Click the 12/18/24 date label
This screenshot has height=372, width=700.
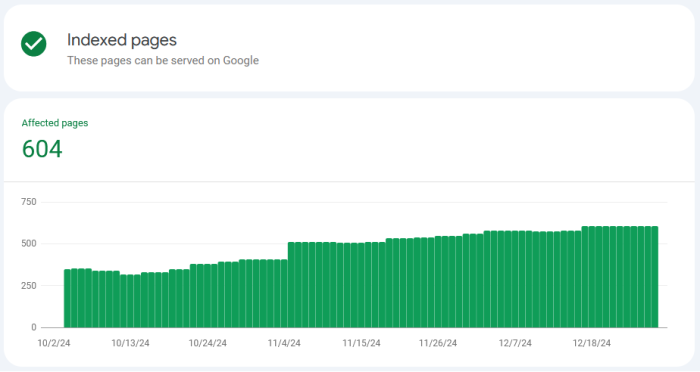pos(592,343)
